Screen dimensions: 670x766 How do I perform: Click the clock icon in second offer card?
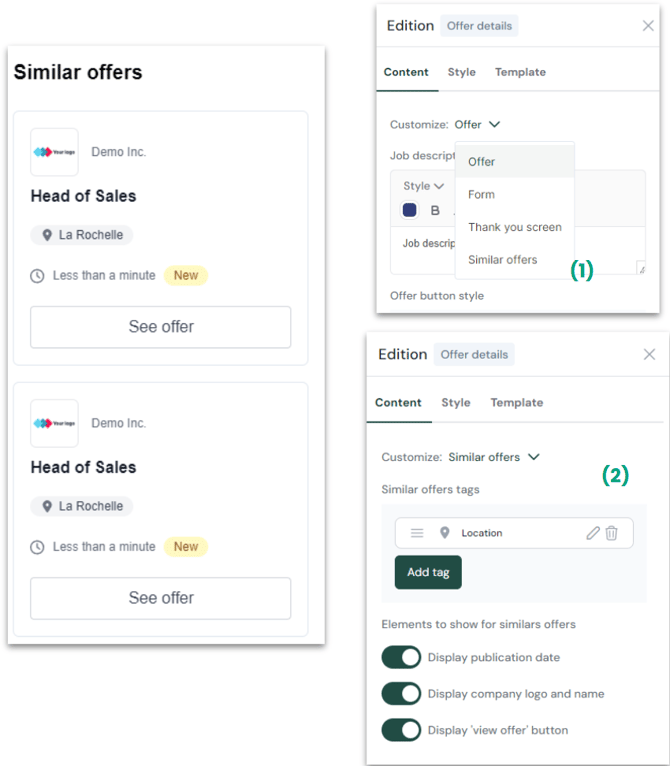tap(38, 547)
